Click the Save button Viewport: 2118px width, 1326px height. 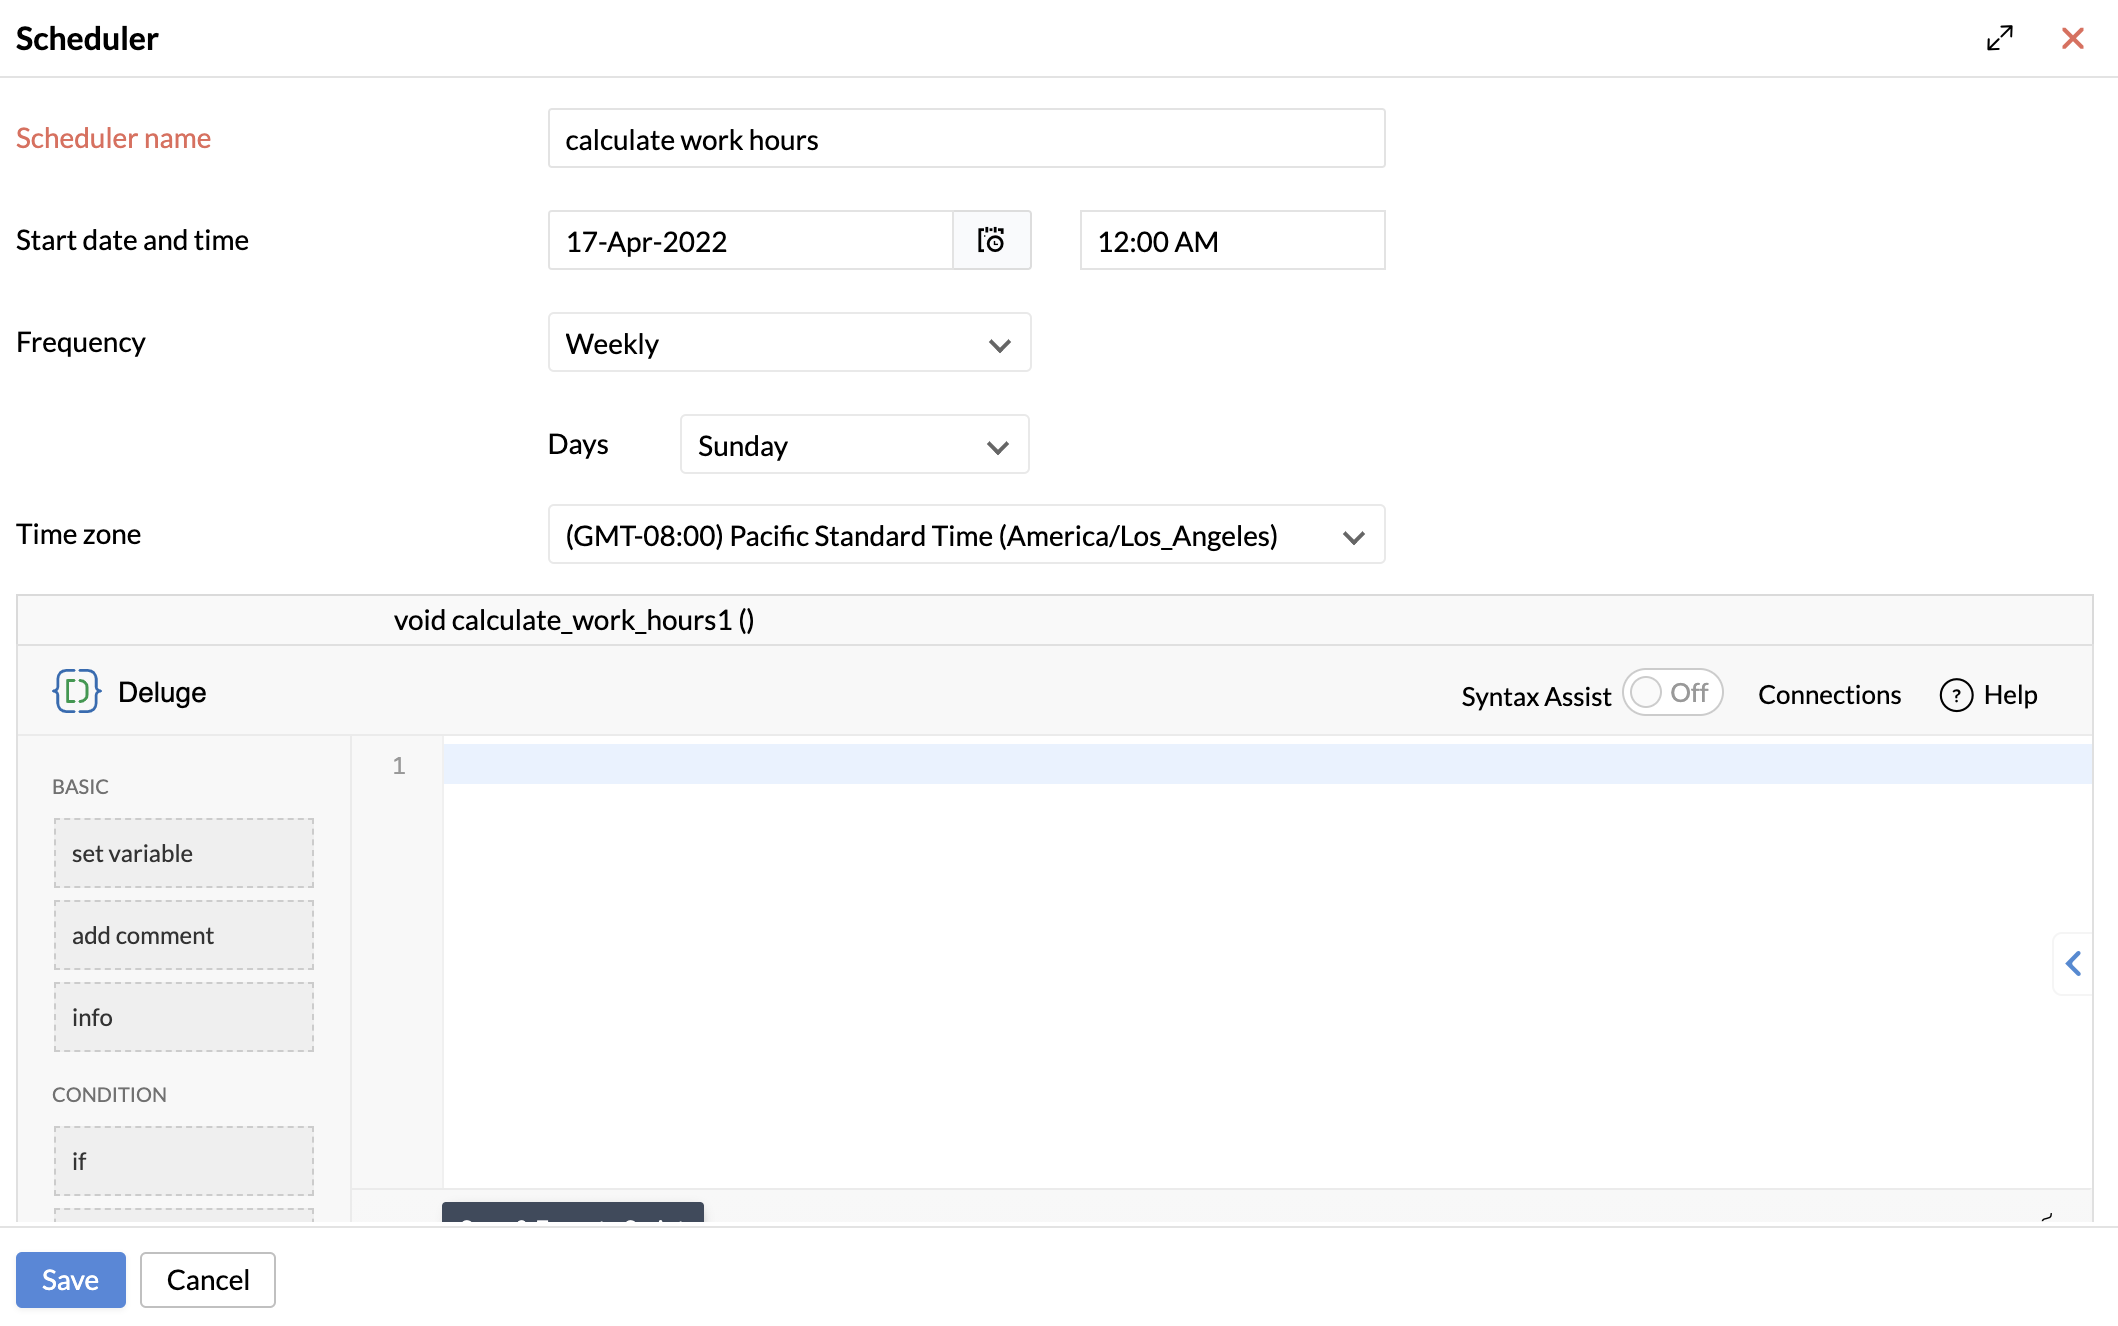(x=70, y=1279)
